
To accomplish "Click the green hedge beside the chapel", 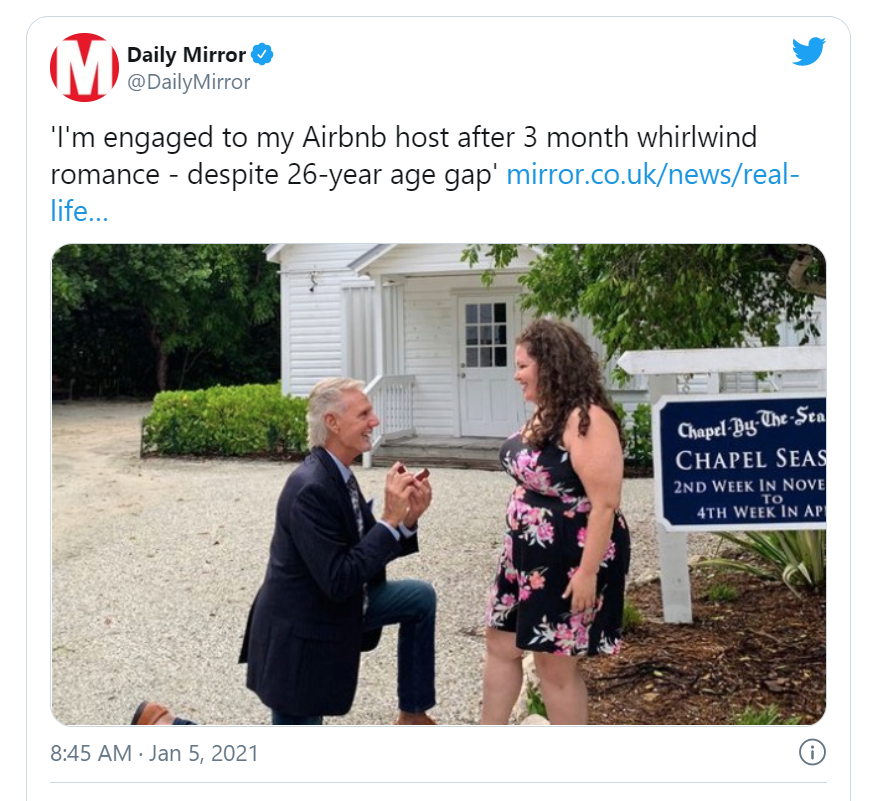I will pyautogui.click(x=226, y=420).
